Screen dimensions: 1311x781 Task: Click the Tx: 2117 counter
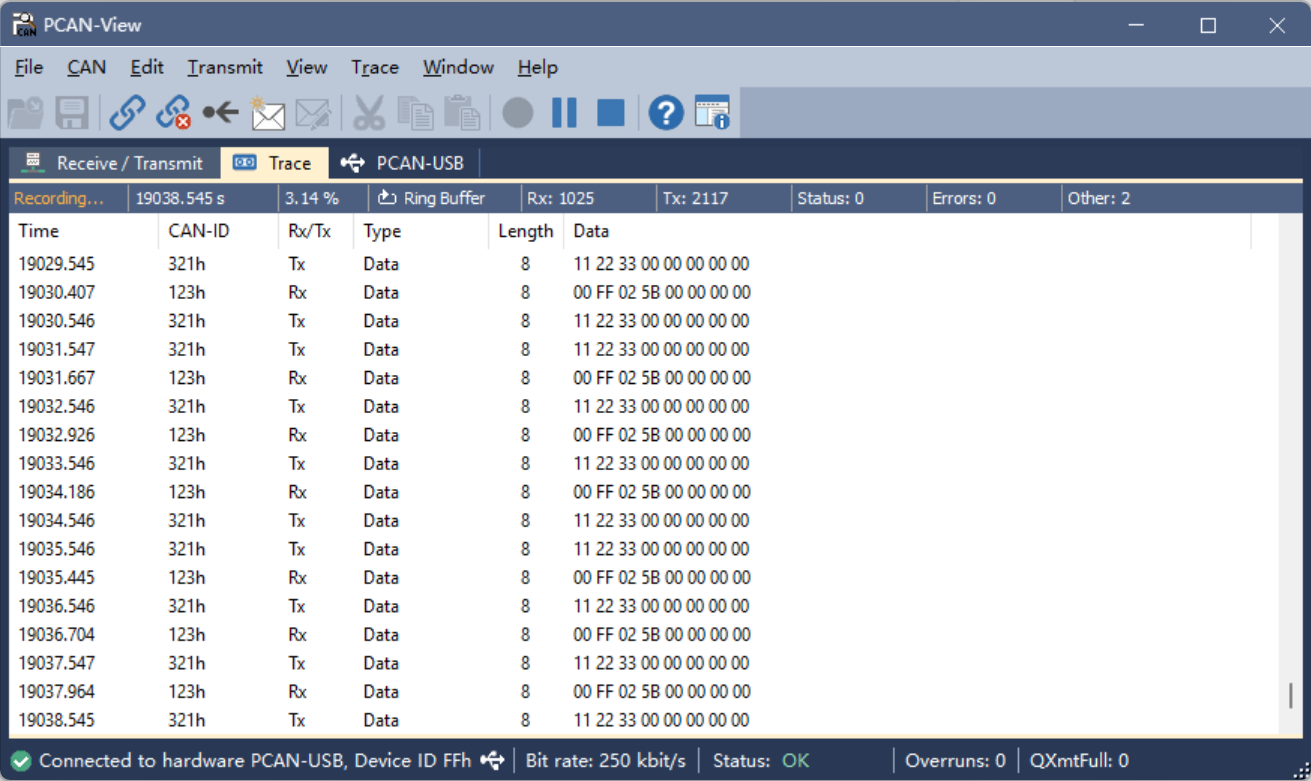[x=695, y=198]
